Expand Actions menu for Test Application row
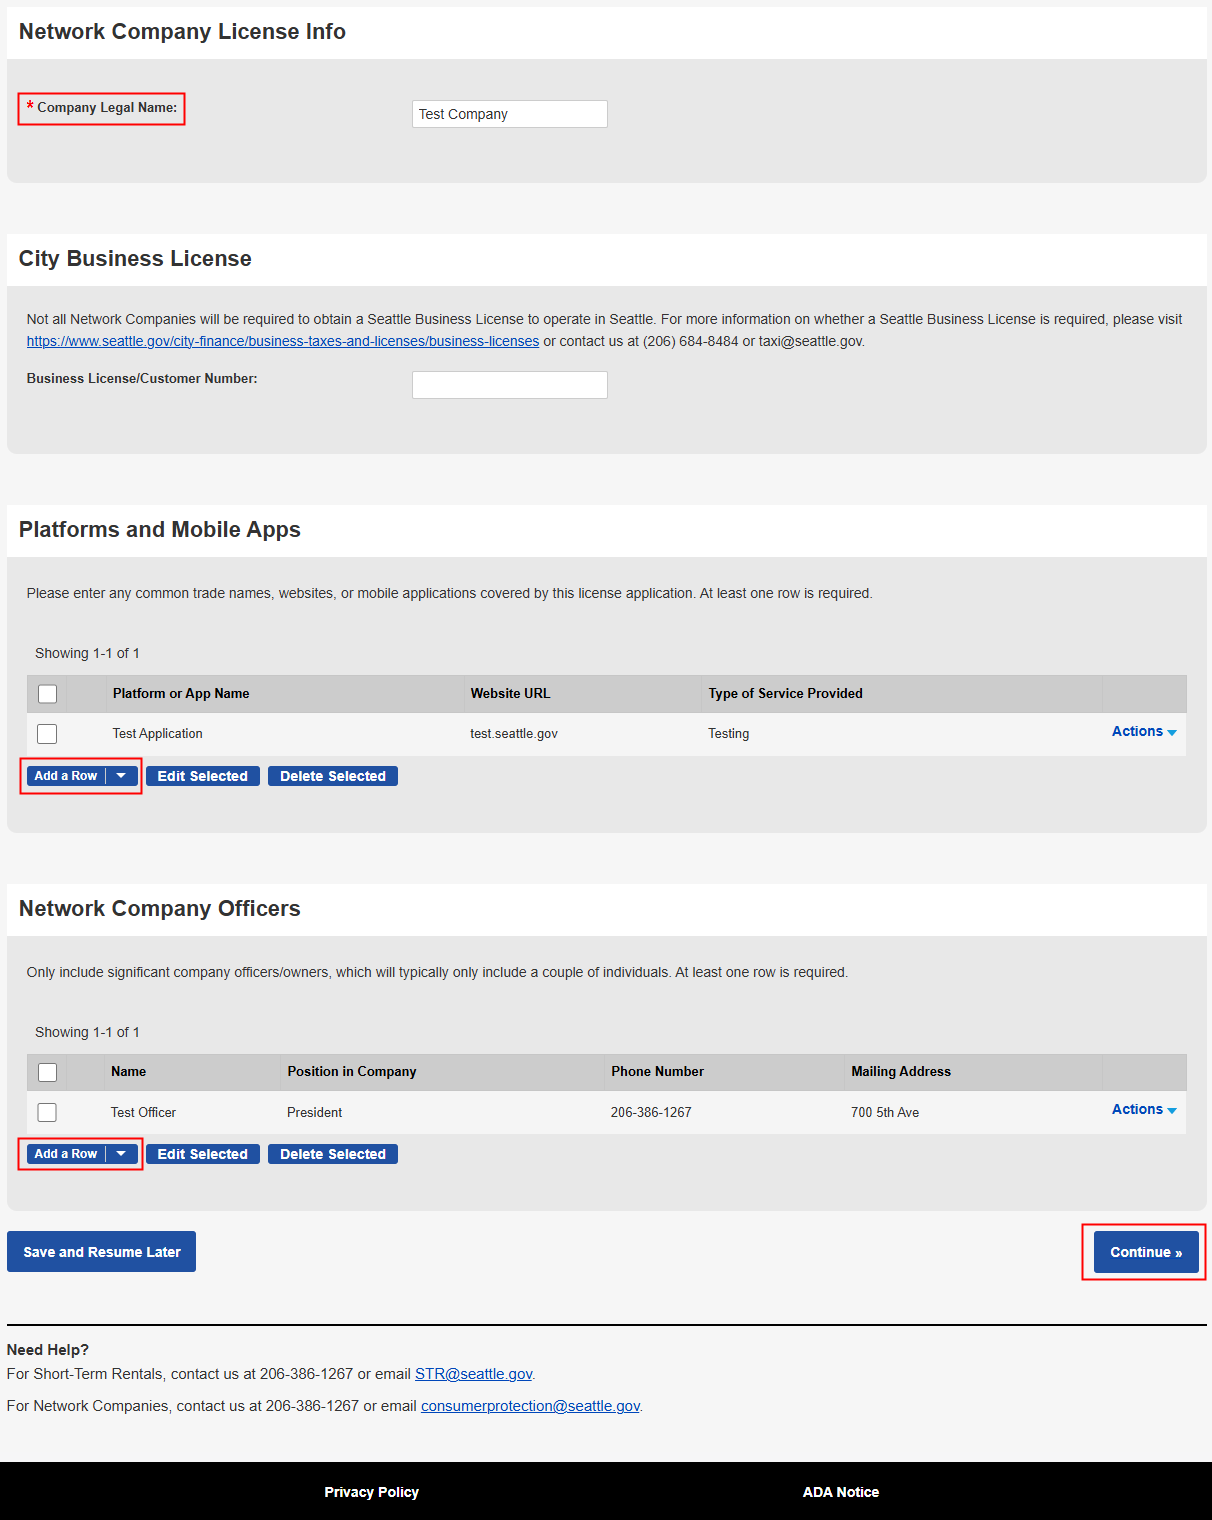 pyautogui.click(x=1143, y=732)
